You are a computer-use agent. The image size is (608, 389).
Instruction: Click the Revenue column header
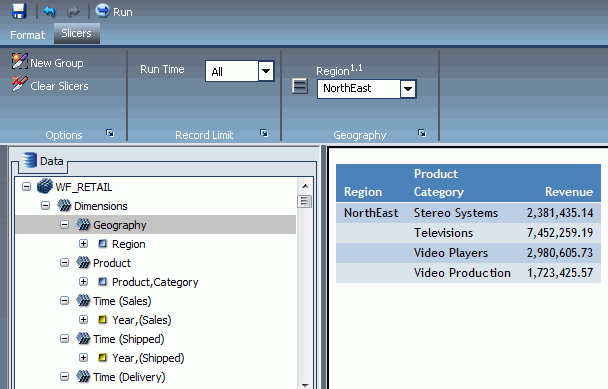[569, 192]
